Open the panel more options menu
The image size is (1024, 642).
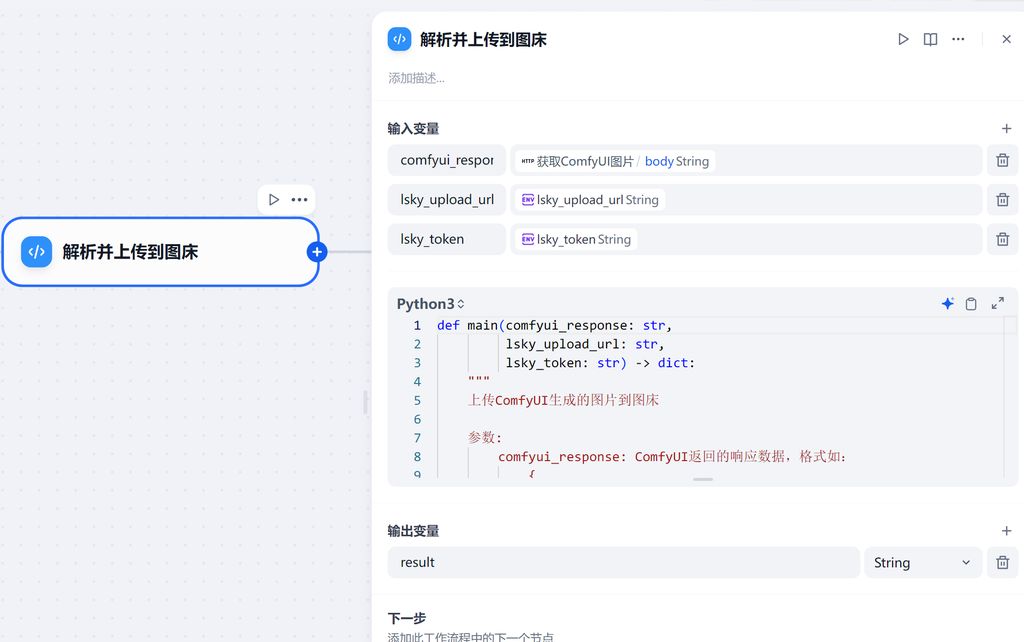(x=958, y=39)
